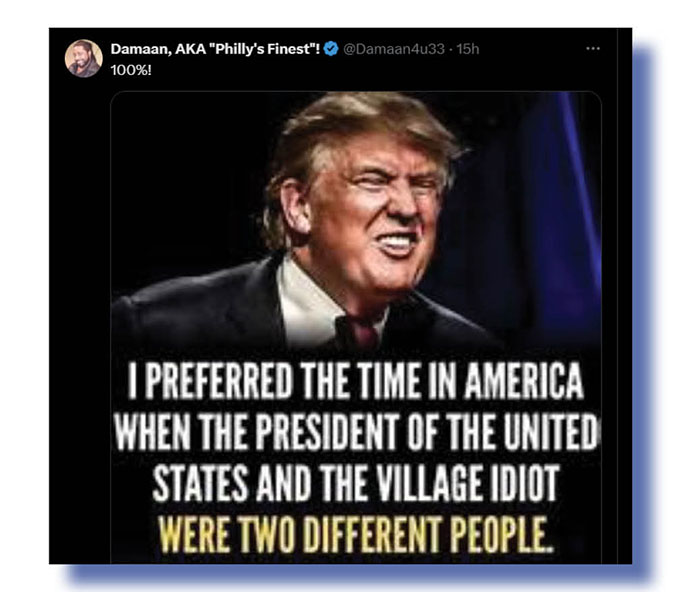Image resolution: width=680 pixels, height=592 pixels.
Task: Click the "STATES AND THE VILLAGE IDIOT" line
Action: click(356, 483)
